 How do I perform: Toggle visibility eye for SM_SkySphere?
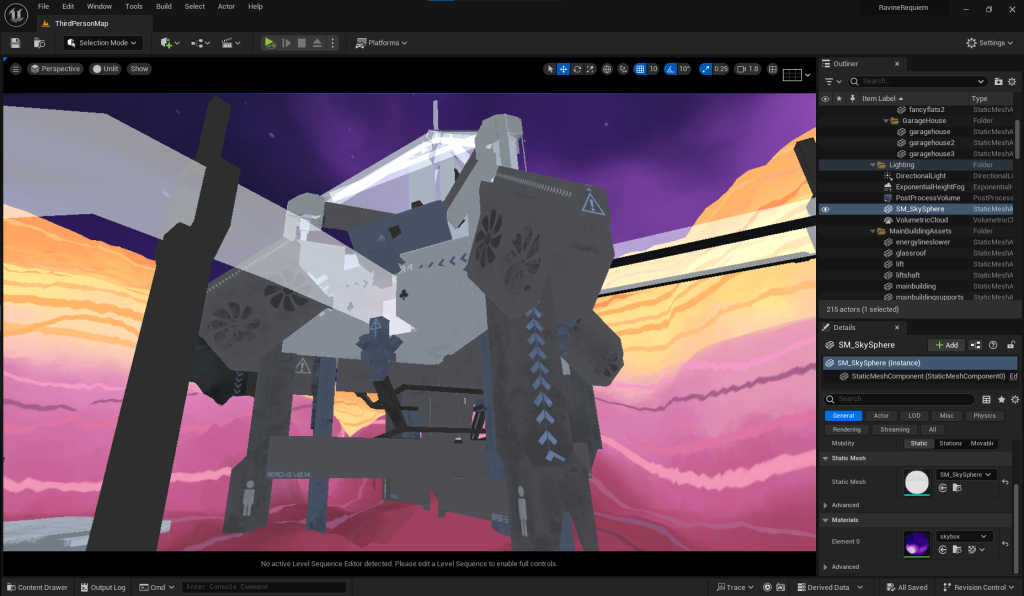[825, 210]
